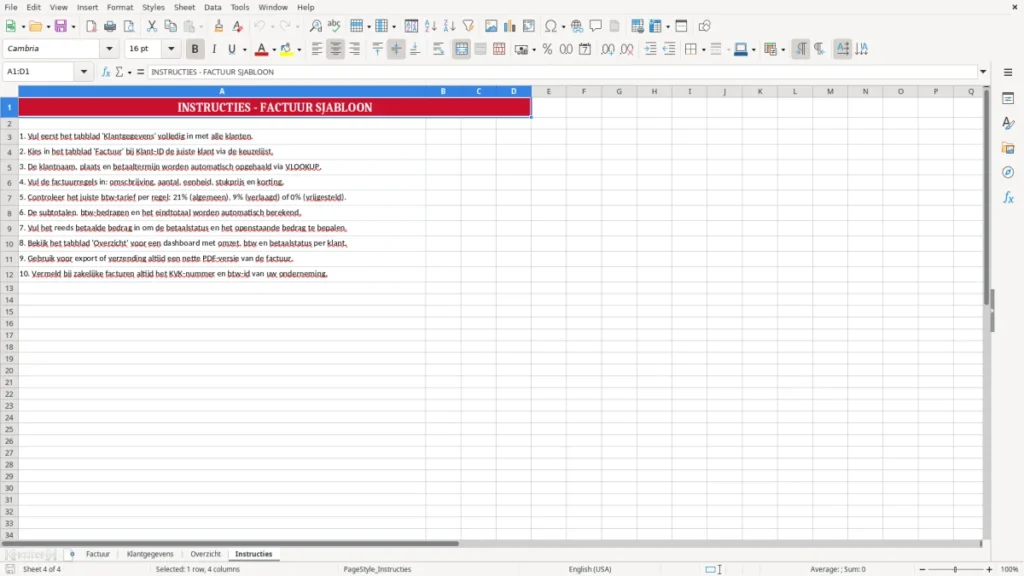Toggle Align Right
1024x576 pixels.
click(355, 49)
